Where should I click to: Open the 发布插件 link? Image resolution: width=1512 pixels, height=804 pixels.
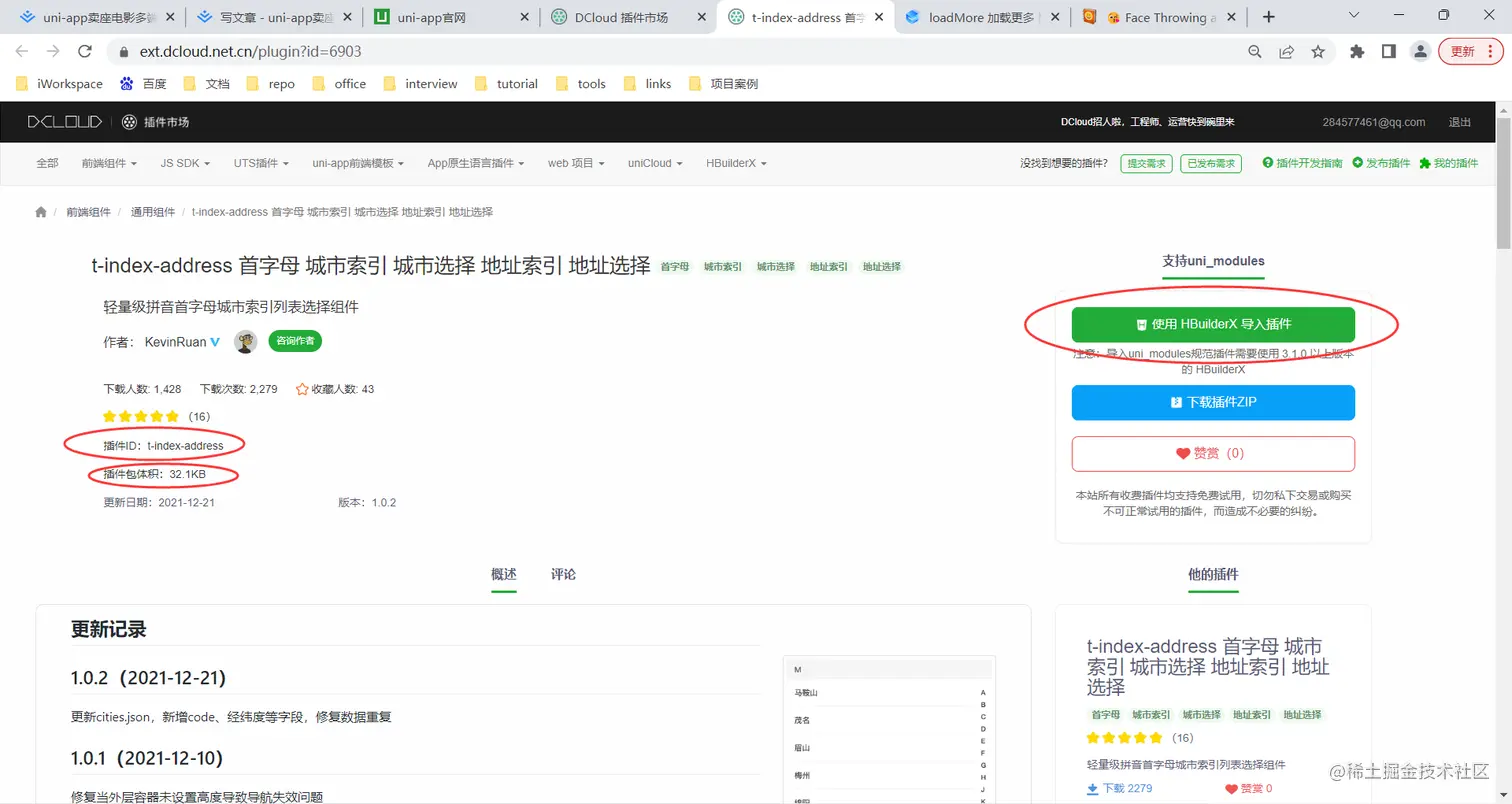pos(1381,163)
